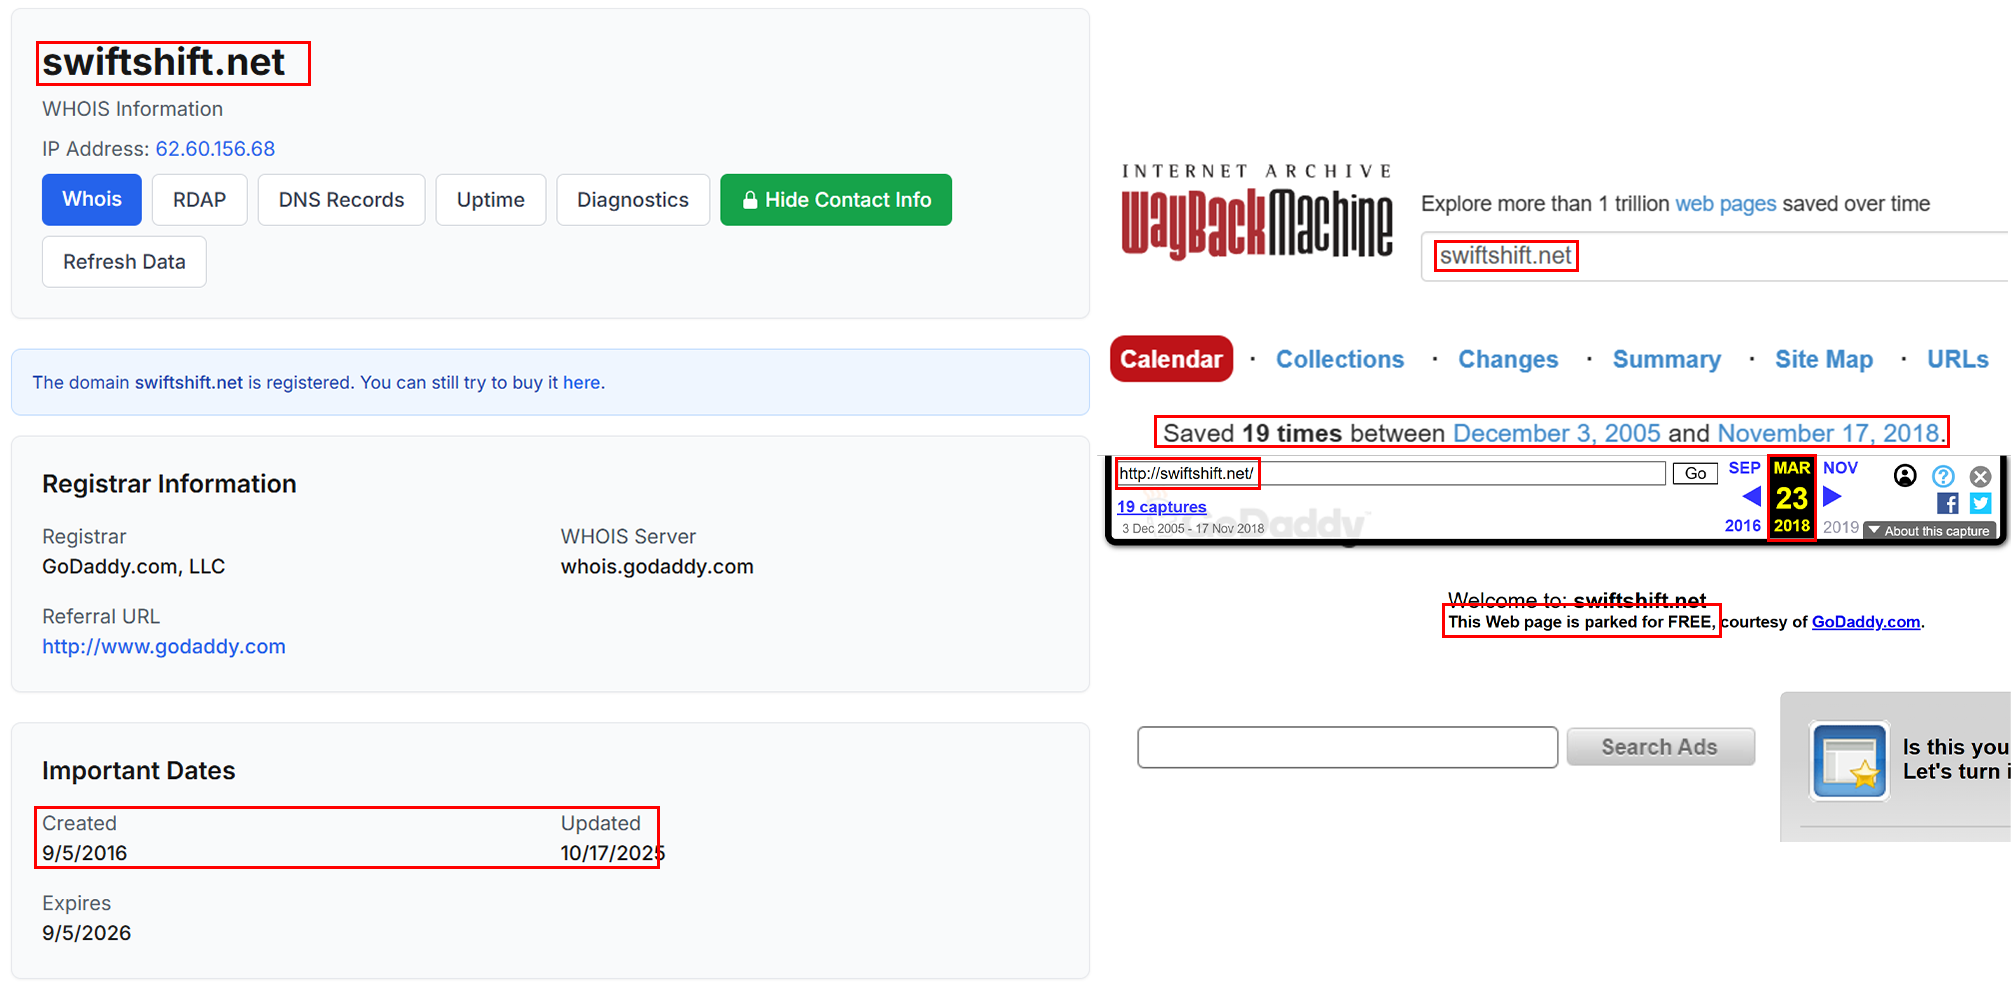The width and height of the screenshot is (2011, 992).
Task: Click the Wayback Machine user account icon
Action: [1905, 476]
